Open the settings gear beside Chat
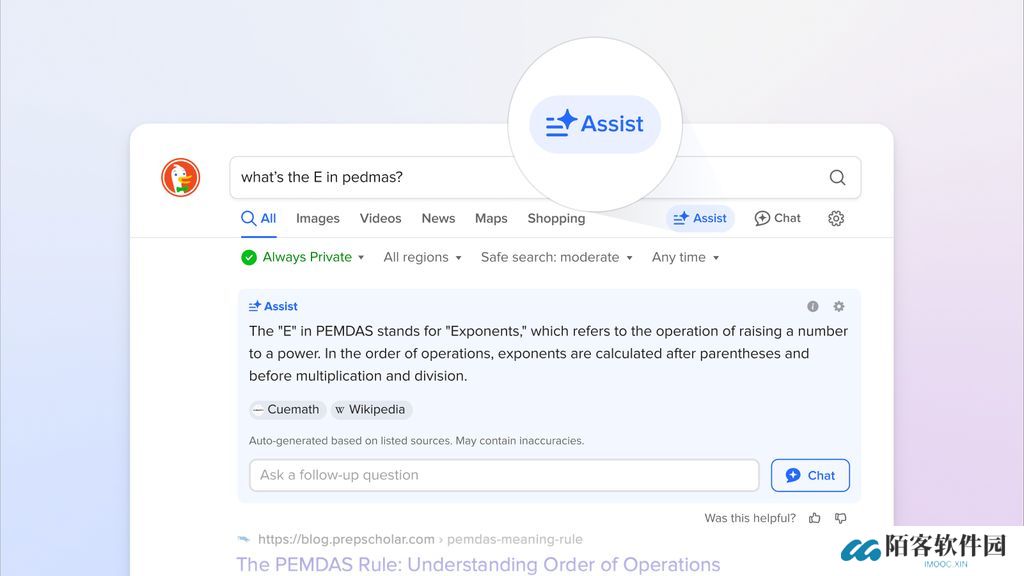The height and width of the screenshot is (576, 1024). [x=836, y=218]
